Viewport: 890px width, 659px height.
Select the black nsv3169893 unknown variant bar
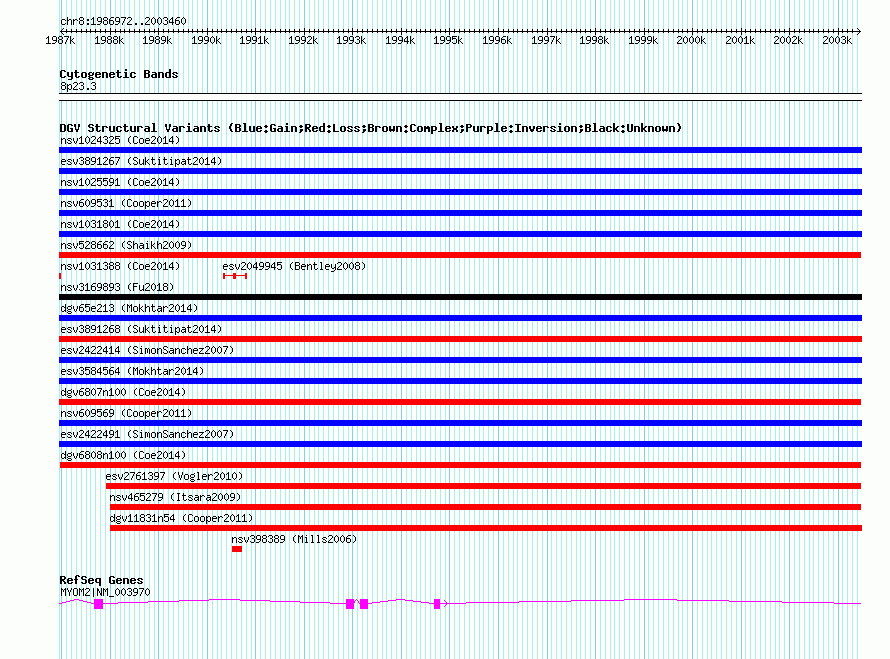(460, 297)
